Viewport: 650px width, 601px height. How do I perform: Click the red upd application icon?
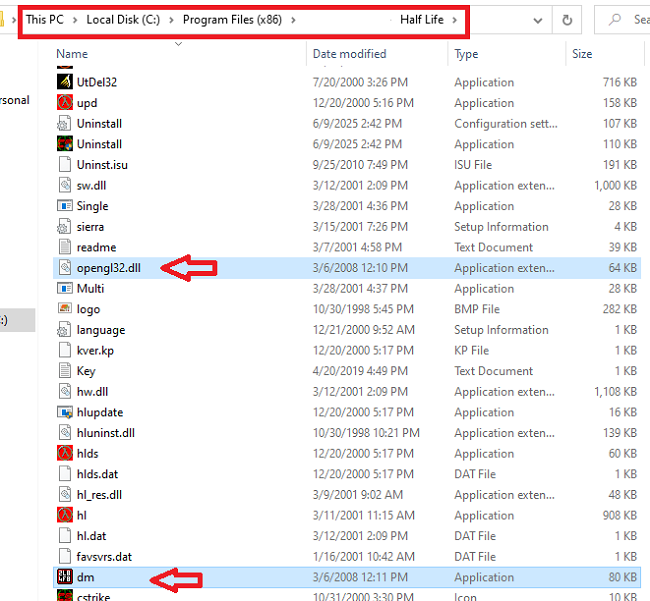pyautogui.click(x=65, y=103)
